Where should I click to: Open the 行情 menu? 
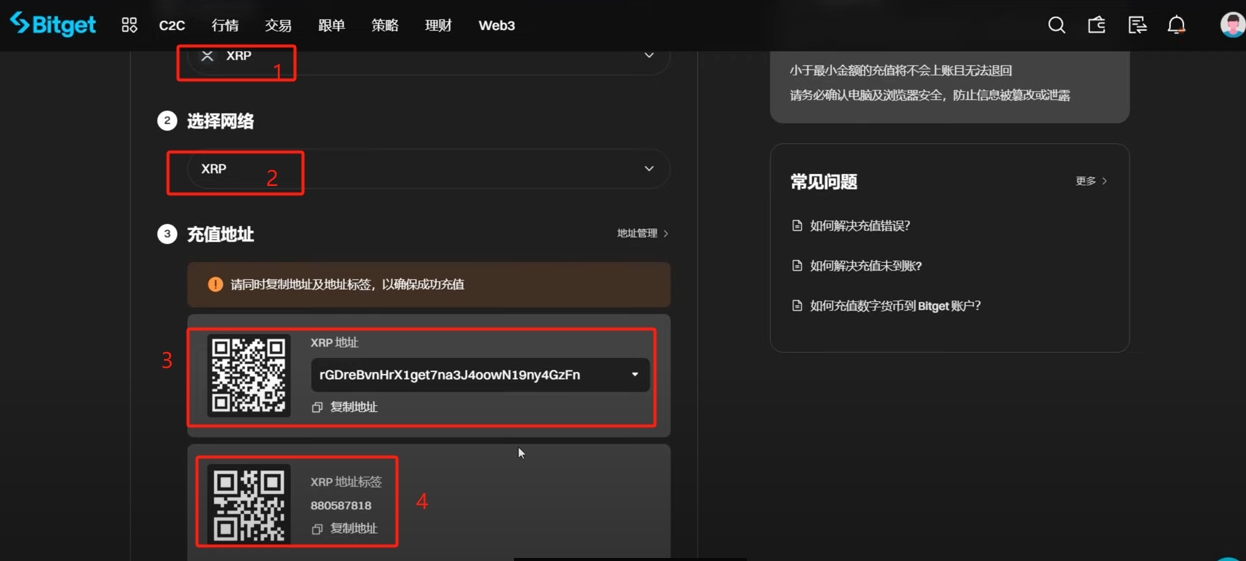point(225,25)
